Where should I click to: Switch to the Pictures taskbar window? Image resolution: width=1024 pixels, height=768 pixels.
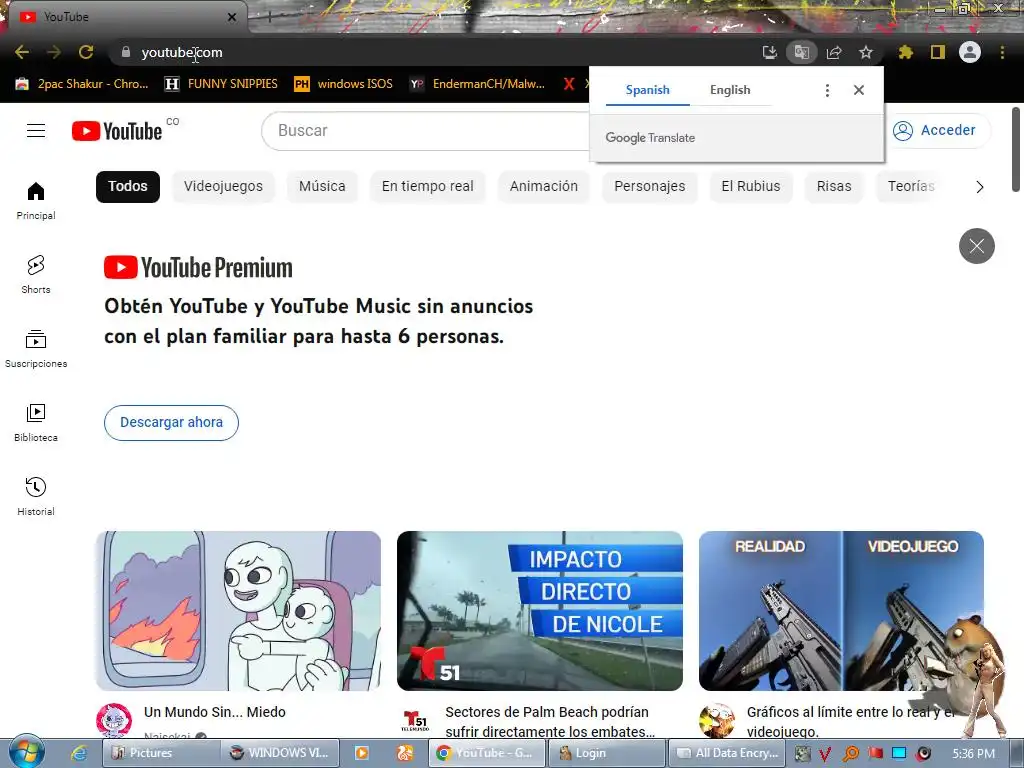click(x=161, y=753)
